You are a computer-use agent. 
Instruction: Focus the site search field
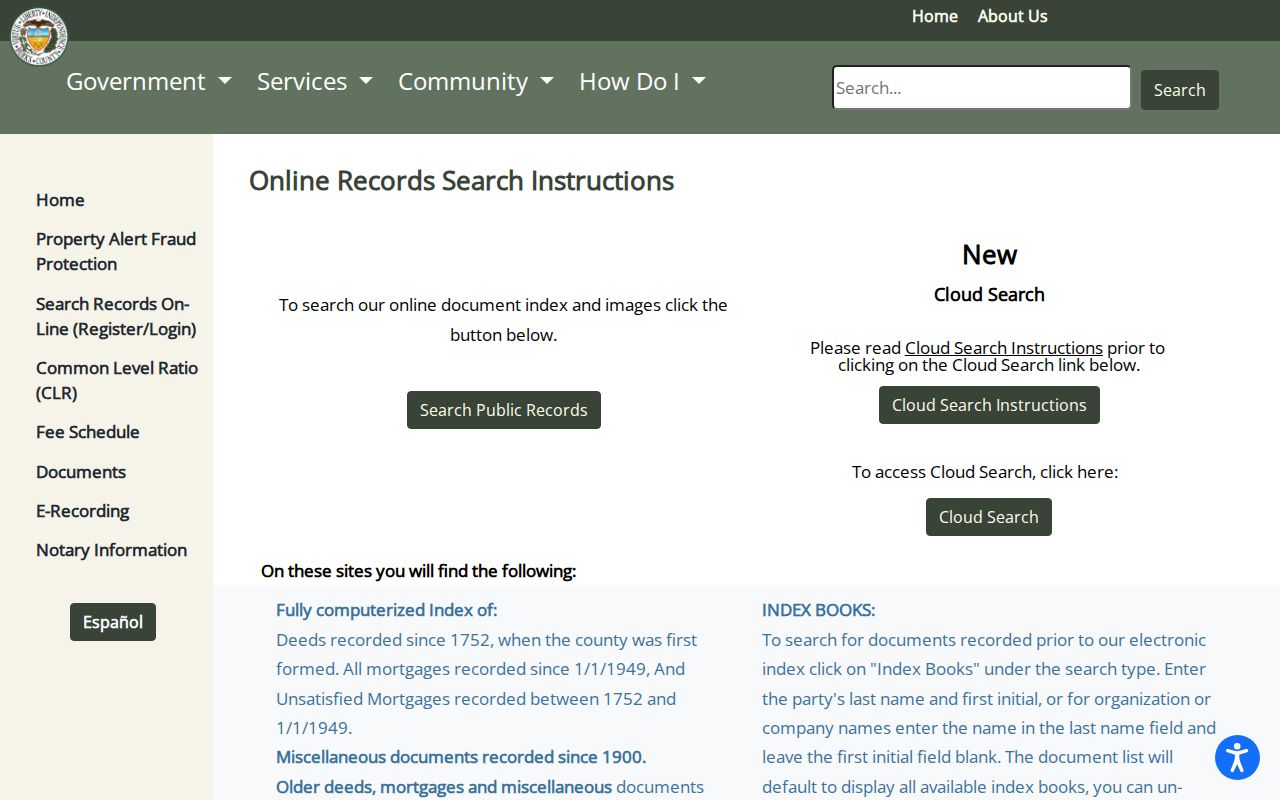pyautogui.click(x=982, y=88)
